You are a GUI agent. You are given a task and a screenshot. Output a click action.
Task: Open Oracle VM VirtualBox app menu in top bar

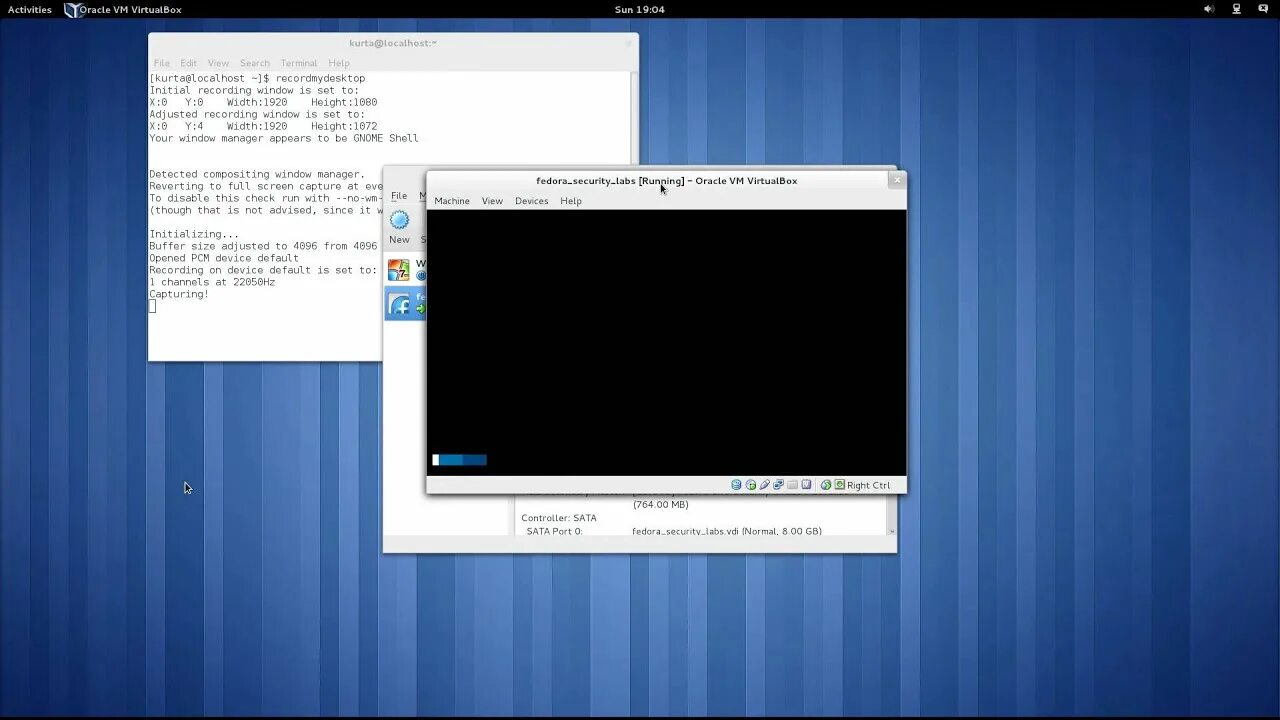tap(123, 9)
